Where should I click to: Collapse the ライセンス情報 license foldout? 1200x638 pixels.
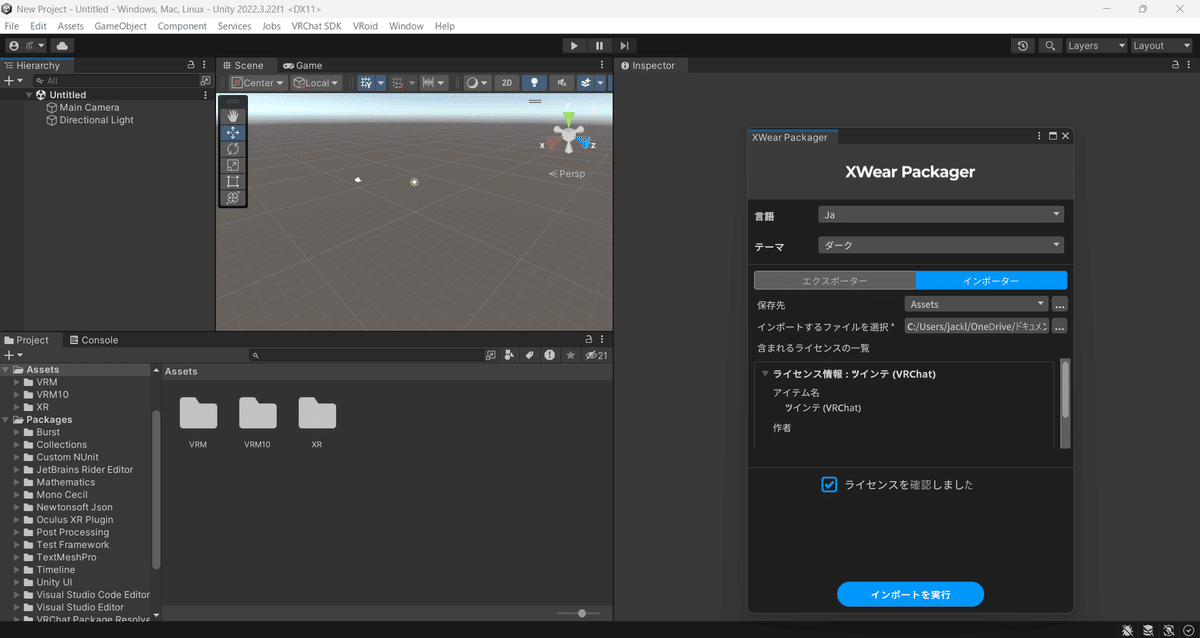pos(765,374)
